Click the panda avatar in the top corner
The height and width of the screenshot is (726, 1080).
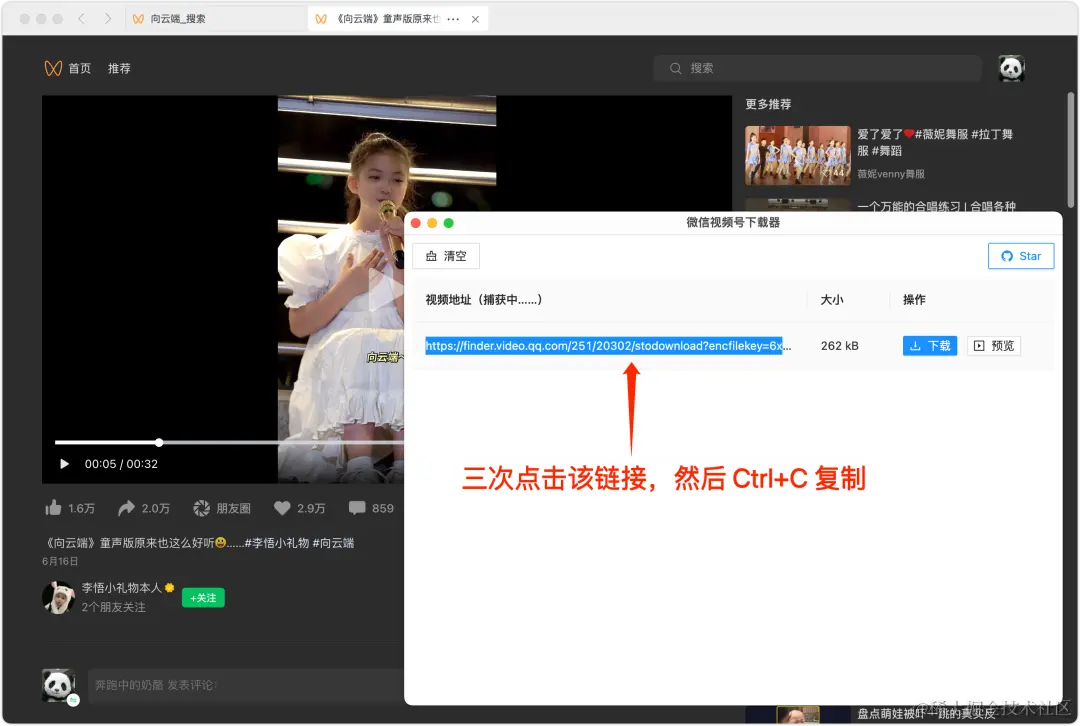click(1010, 67)
